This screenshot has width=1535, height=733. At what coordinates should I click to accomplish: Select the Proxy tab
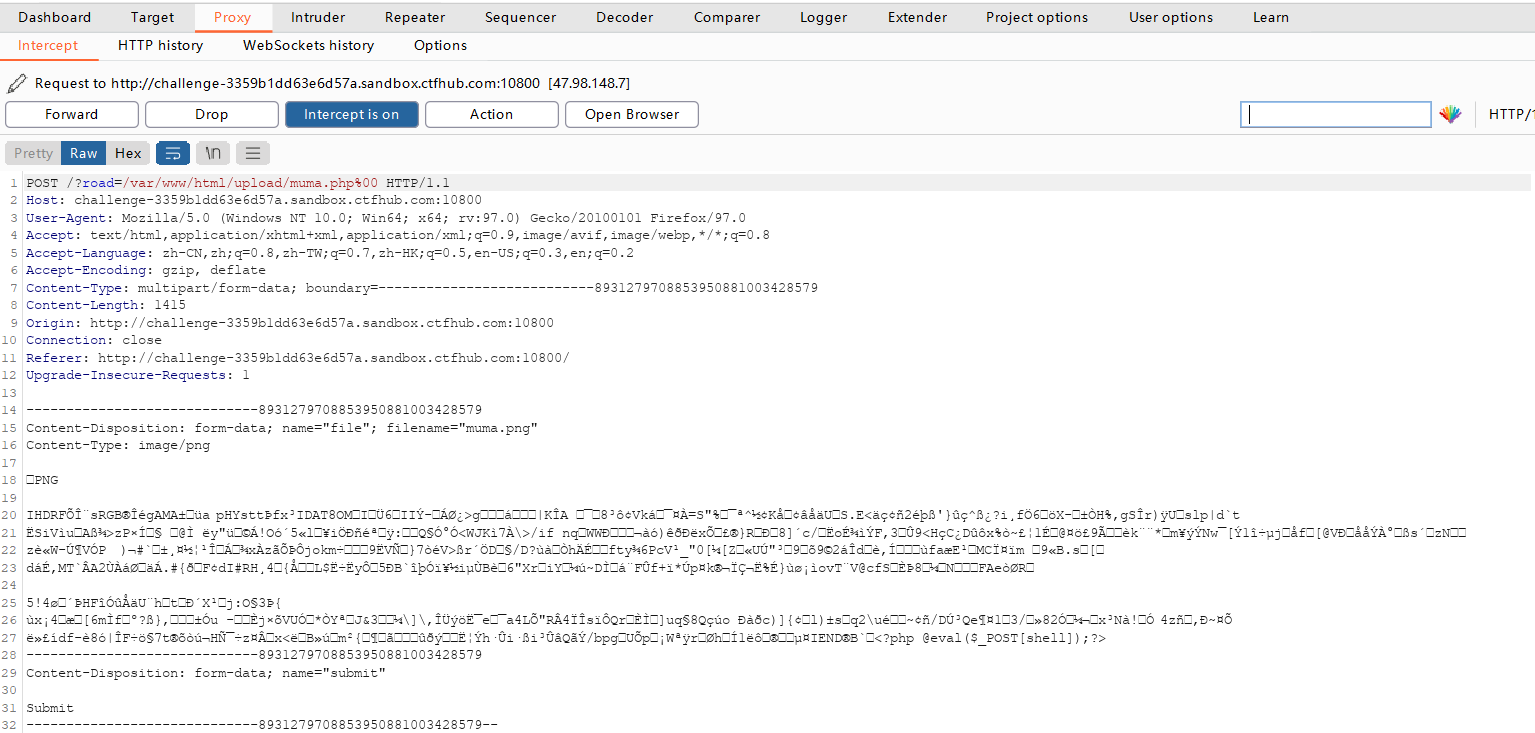(232, 17)
